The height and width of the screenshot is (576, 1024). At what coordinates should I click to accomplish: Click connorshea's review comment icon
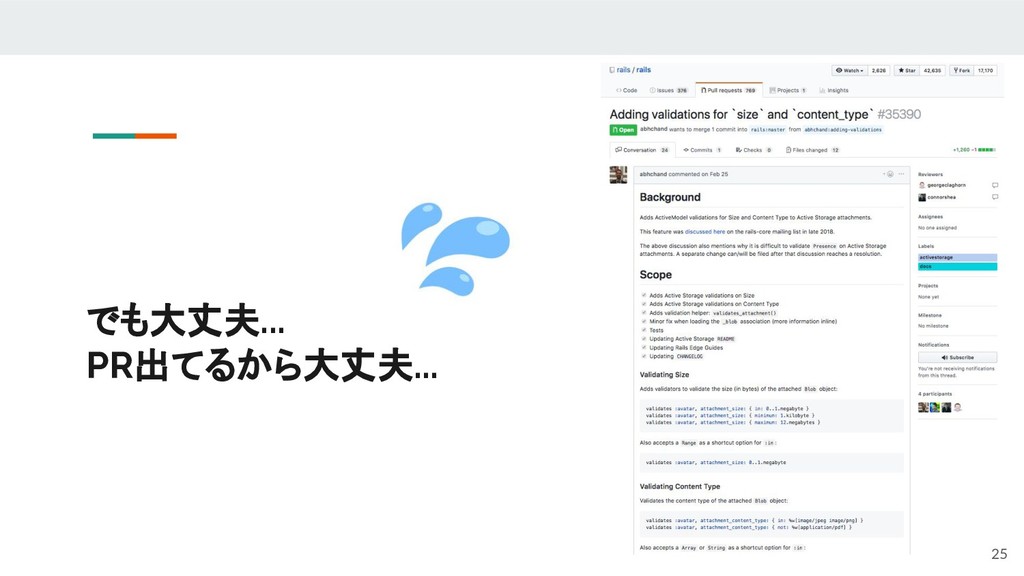[x=995, y=197]
